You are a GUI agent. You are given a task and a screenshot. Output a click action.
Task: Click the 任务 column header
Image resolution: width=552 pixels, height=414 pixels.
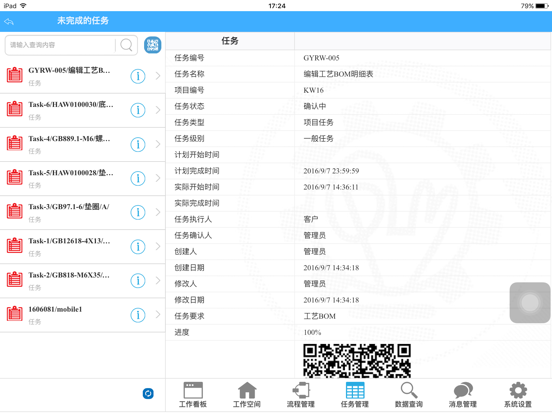(230, 41)
